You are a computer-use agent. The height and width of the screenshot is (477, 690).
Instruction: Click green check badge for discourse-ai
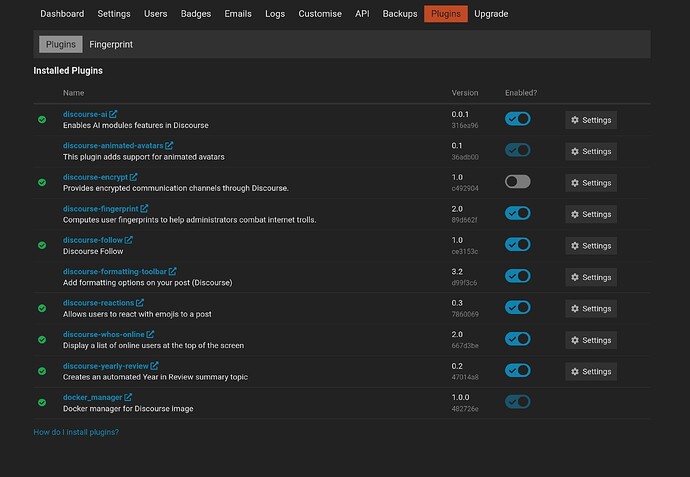[42, 120]
